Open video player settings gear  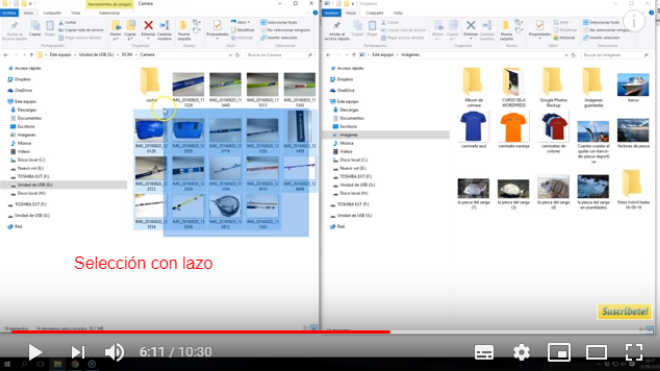click(x=522, y=352)
